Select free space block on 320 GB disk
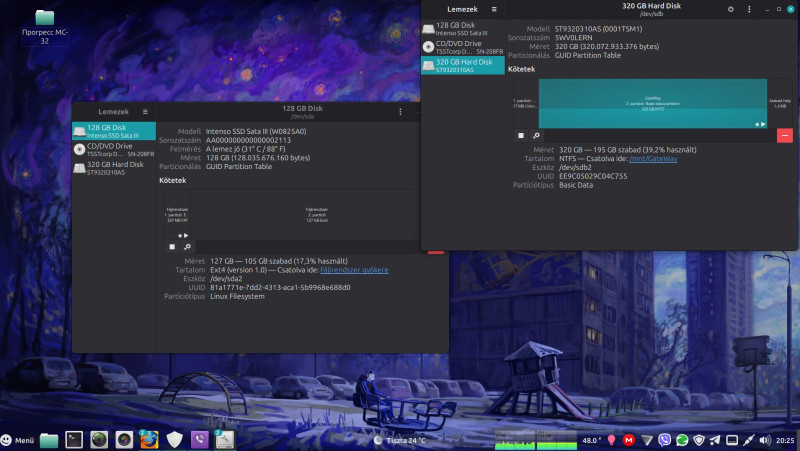The height and width of the screenshot is (451, 800). point(780,104)
